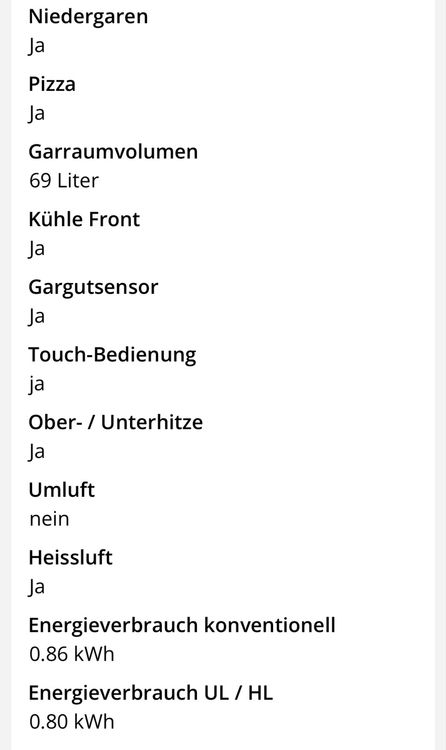
Task: Click the Umluft label
Action: [x=62, y=490]
